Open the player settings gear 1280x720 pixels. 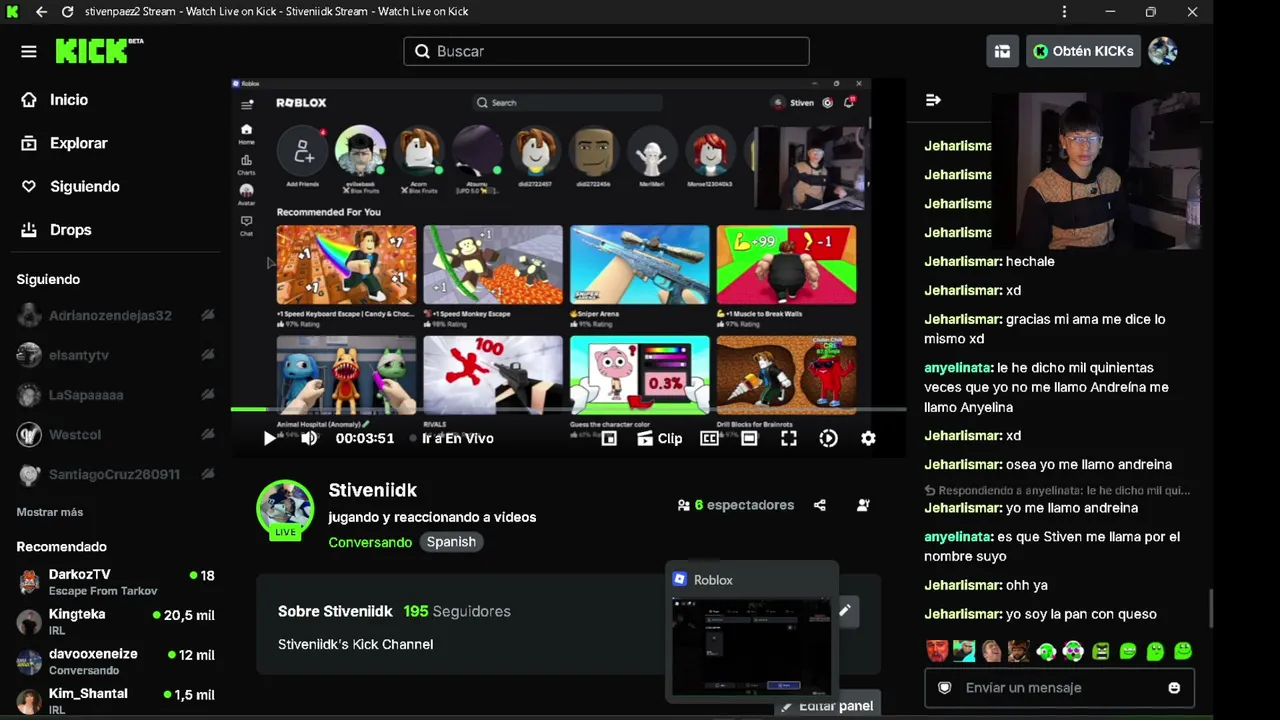pos(868,438)
